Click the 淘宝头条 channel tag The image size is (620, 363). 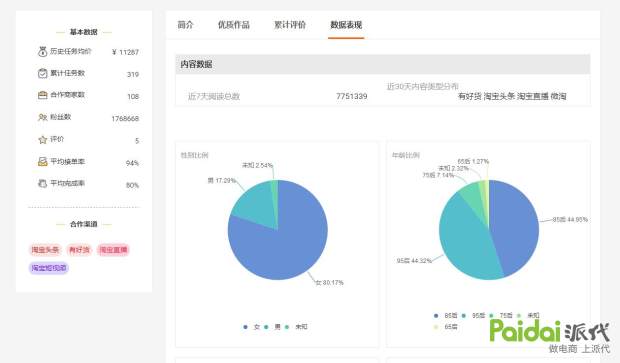[45, 250]
